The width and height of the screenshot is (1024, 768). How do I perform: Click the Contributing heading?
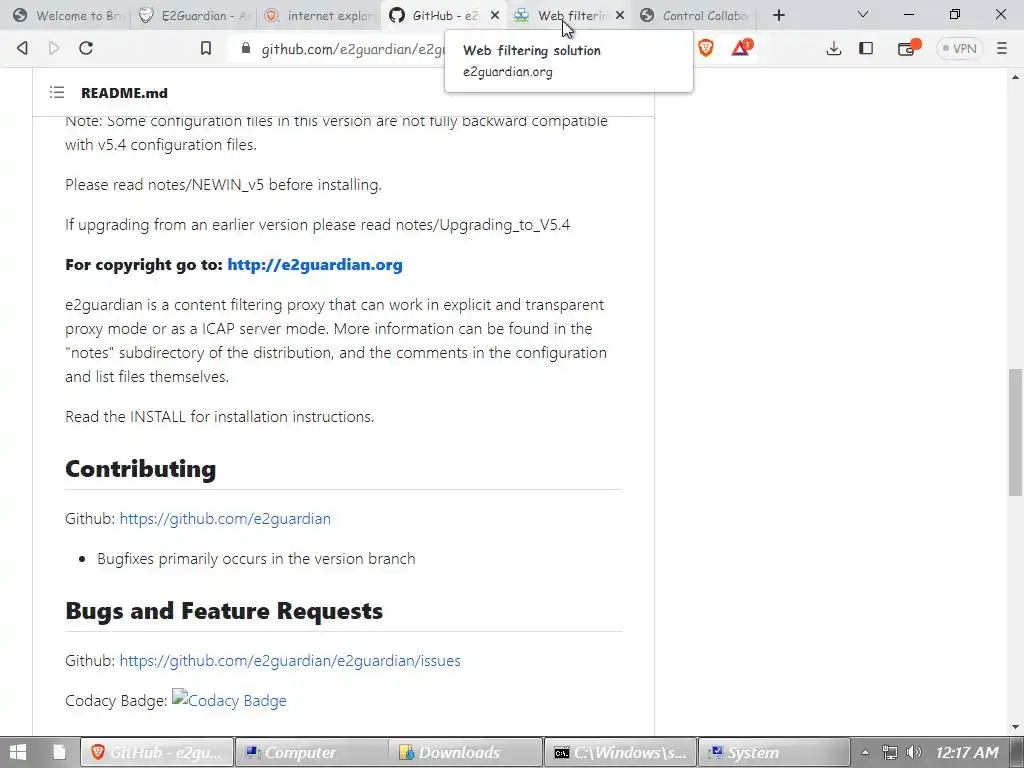tap(140, 469)
